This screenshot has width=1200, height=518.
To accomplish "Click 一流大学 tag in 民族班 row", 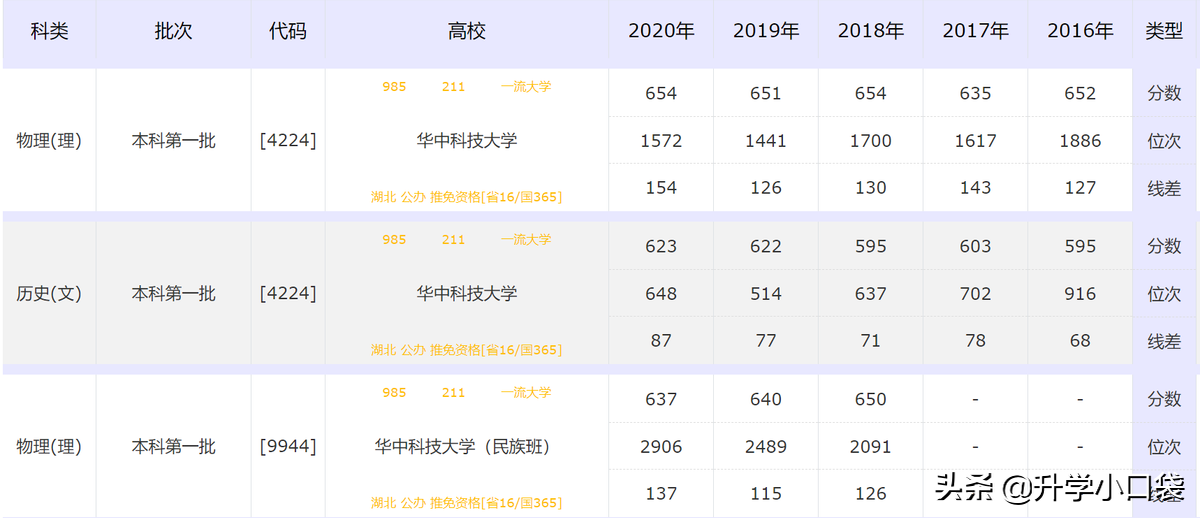I will pos(526,393).
